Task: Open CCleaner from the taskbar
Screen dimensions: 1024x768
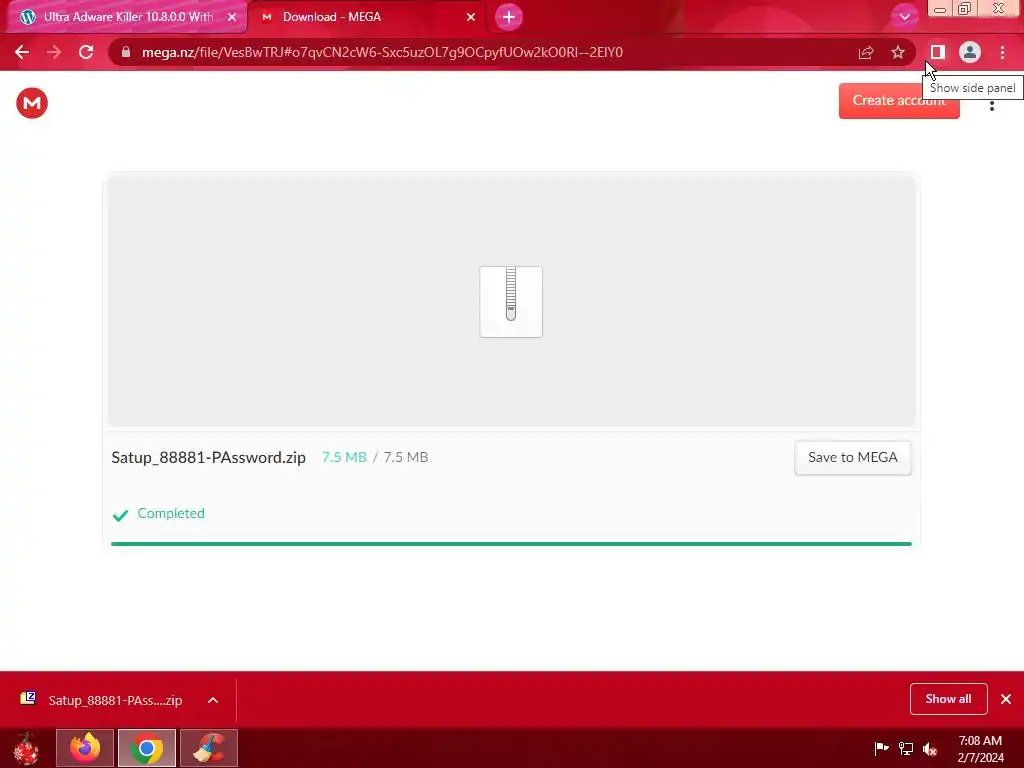Action: (x=209, y=748)
